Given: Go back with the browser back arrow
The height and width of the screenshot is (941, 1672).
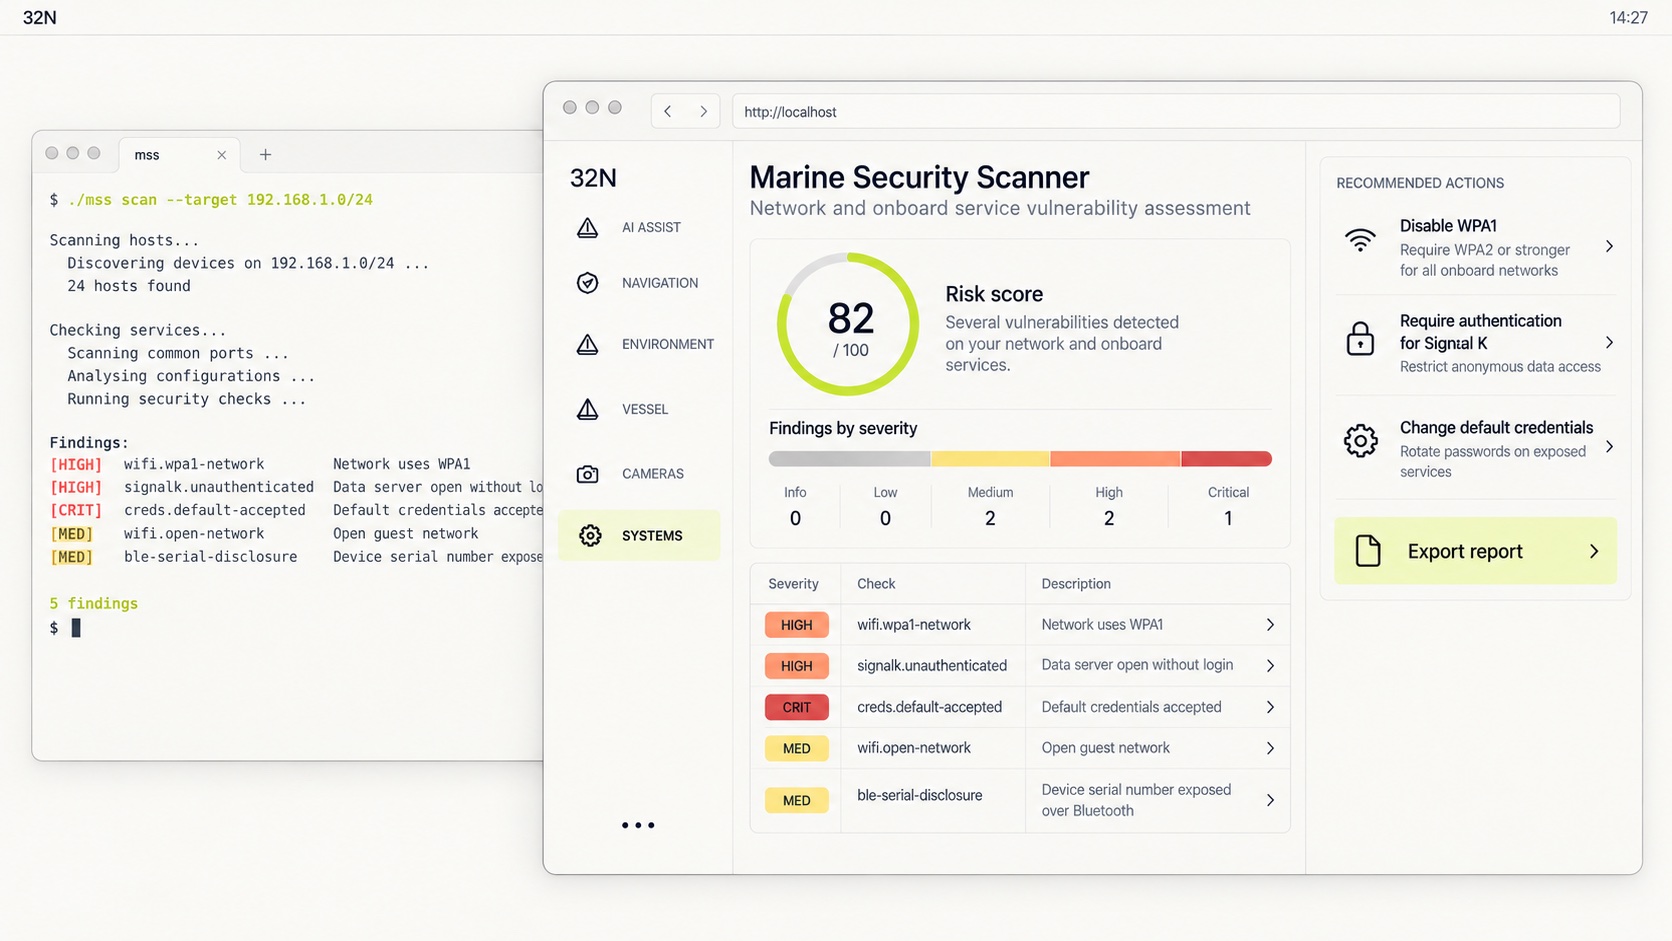Looking at the screenshot, I should [668, 111].
